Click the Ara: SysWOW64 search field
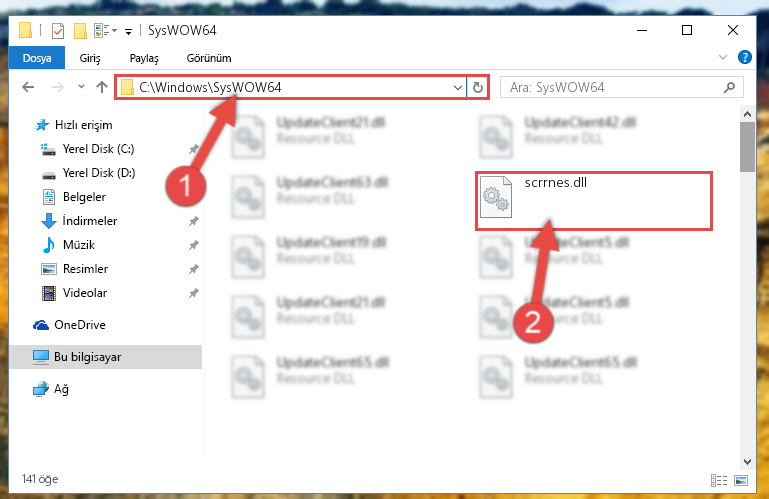Viewport: 769px width, 499px height. pos(621,87)
